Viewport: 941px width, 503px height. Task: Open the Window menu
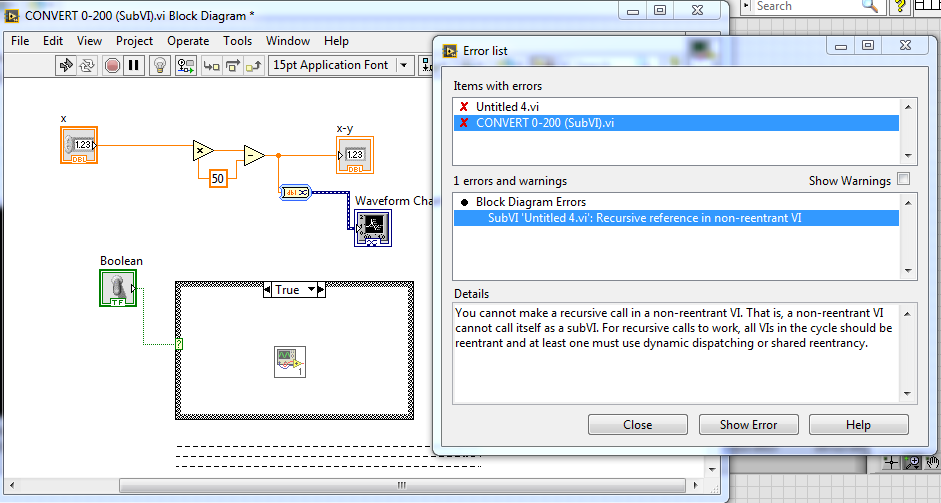click(x=288, y=41)
